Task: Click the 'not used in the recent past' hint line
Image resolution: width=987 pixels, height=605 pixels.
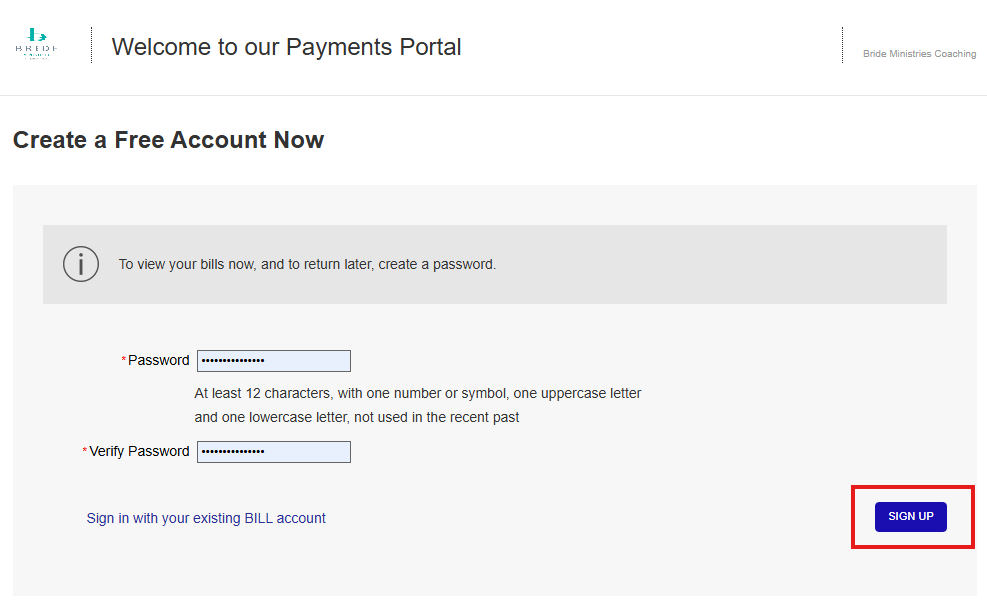Action: coord(357,417)
